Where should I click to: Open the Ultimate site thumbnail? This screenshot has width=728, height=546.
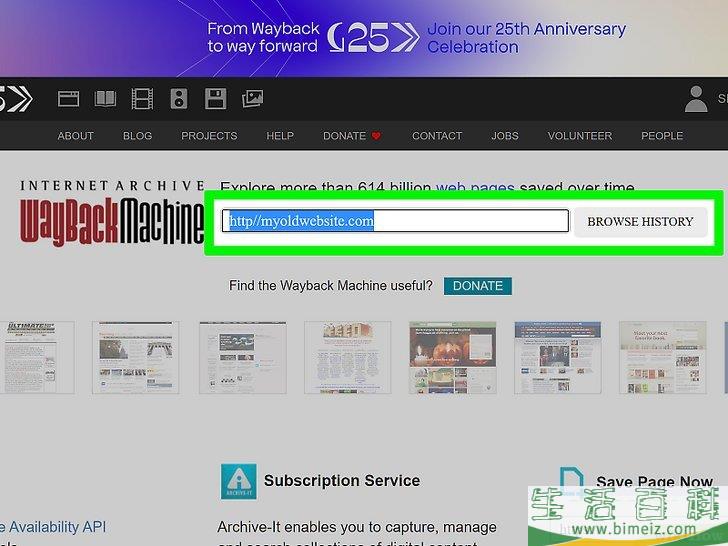click(x=37, y=358)
